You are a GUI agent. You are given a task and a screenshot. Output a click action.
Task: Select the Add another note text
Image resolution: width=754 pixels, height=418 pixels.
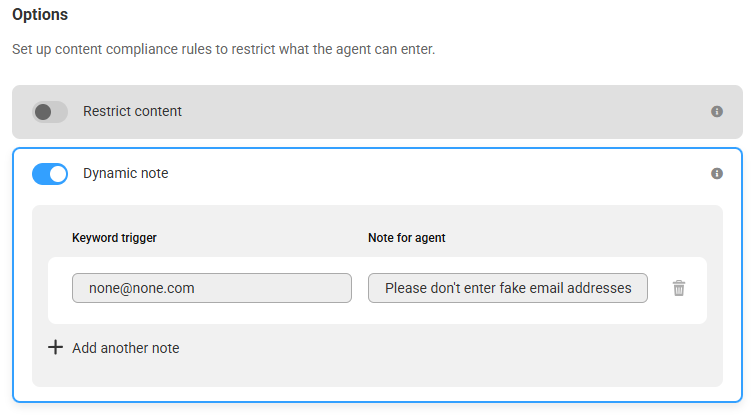click(x=126, y=348)
